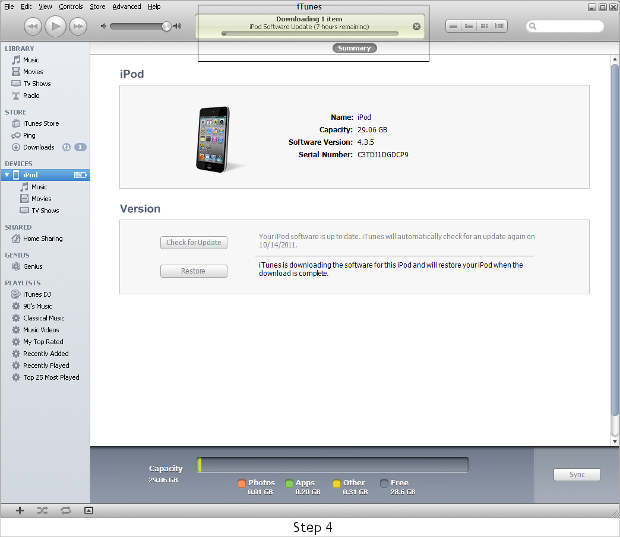This screenshot has height=537, width=620.
Task: Click the search field
Action: point(565,26)
